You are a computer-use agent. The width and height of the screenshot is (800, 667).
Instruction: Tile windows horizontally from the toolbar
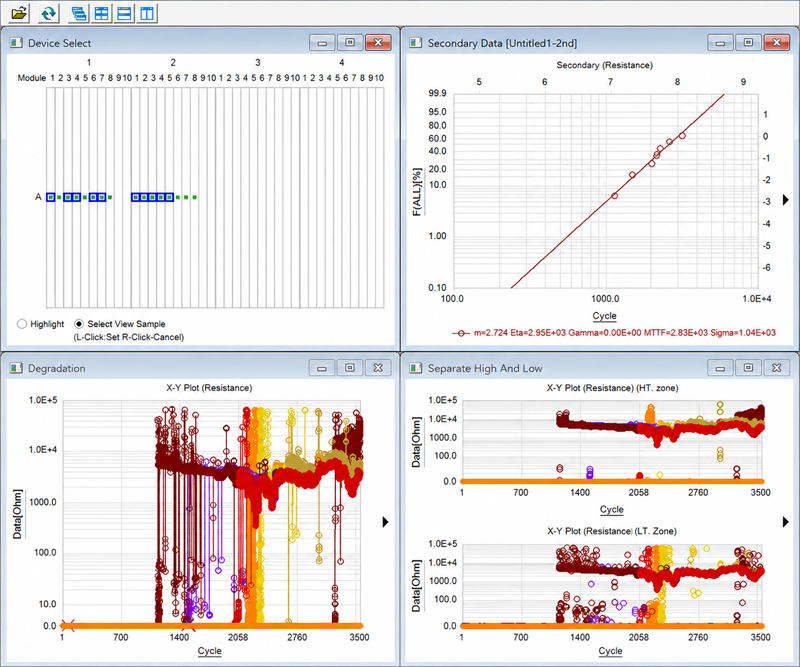(124, 13)
